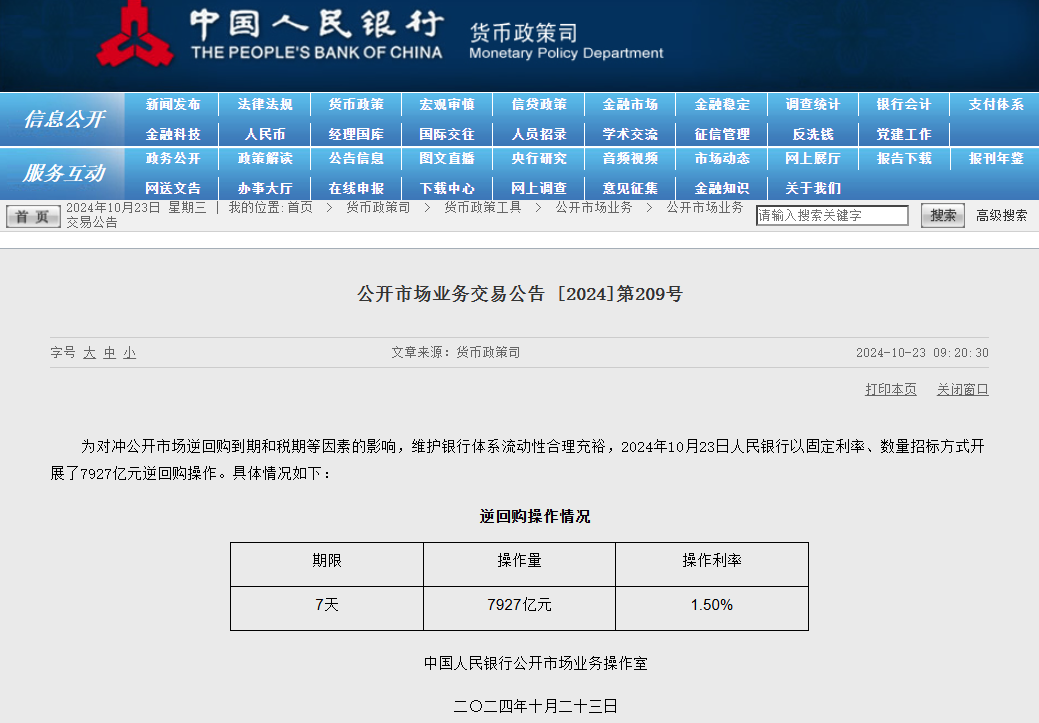Open 关于我们 about page
Image resolution: width=1039 pixels, height=723 pixels.
(x=812, y=188)
